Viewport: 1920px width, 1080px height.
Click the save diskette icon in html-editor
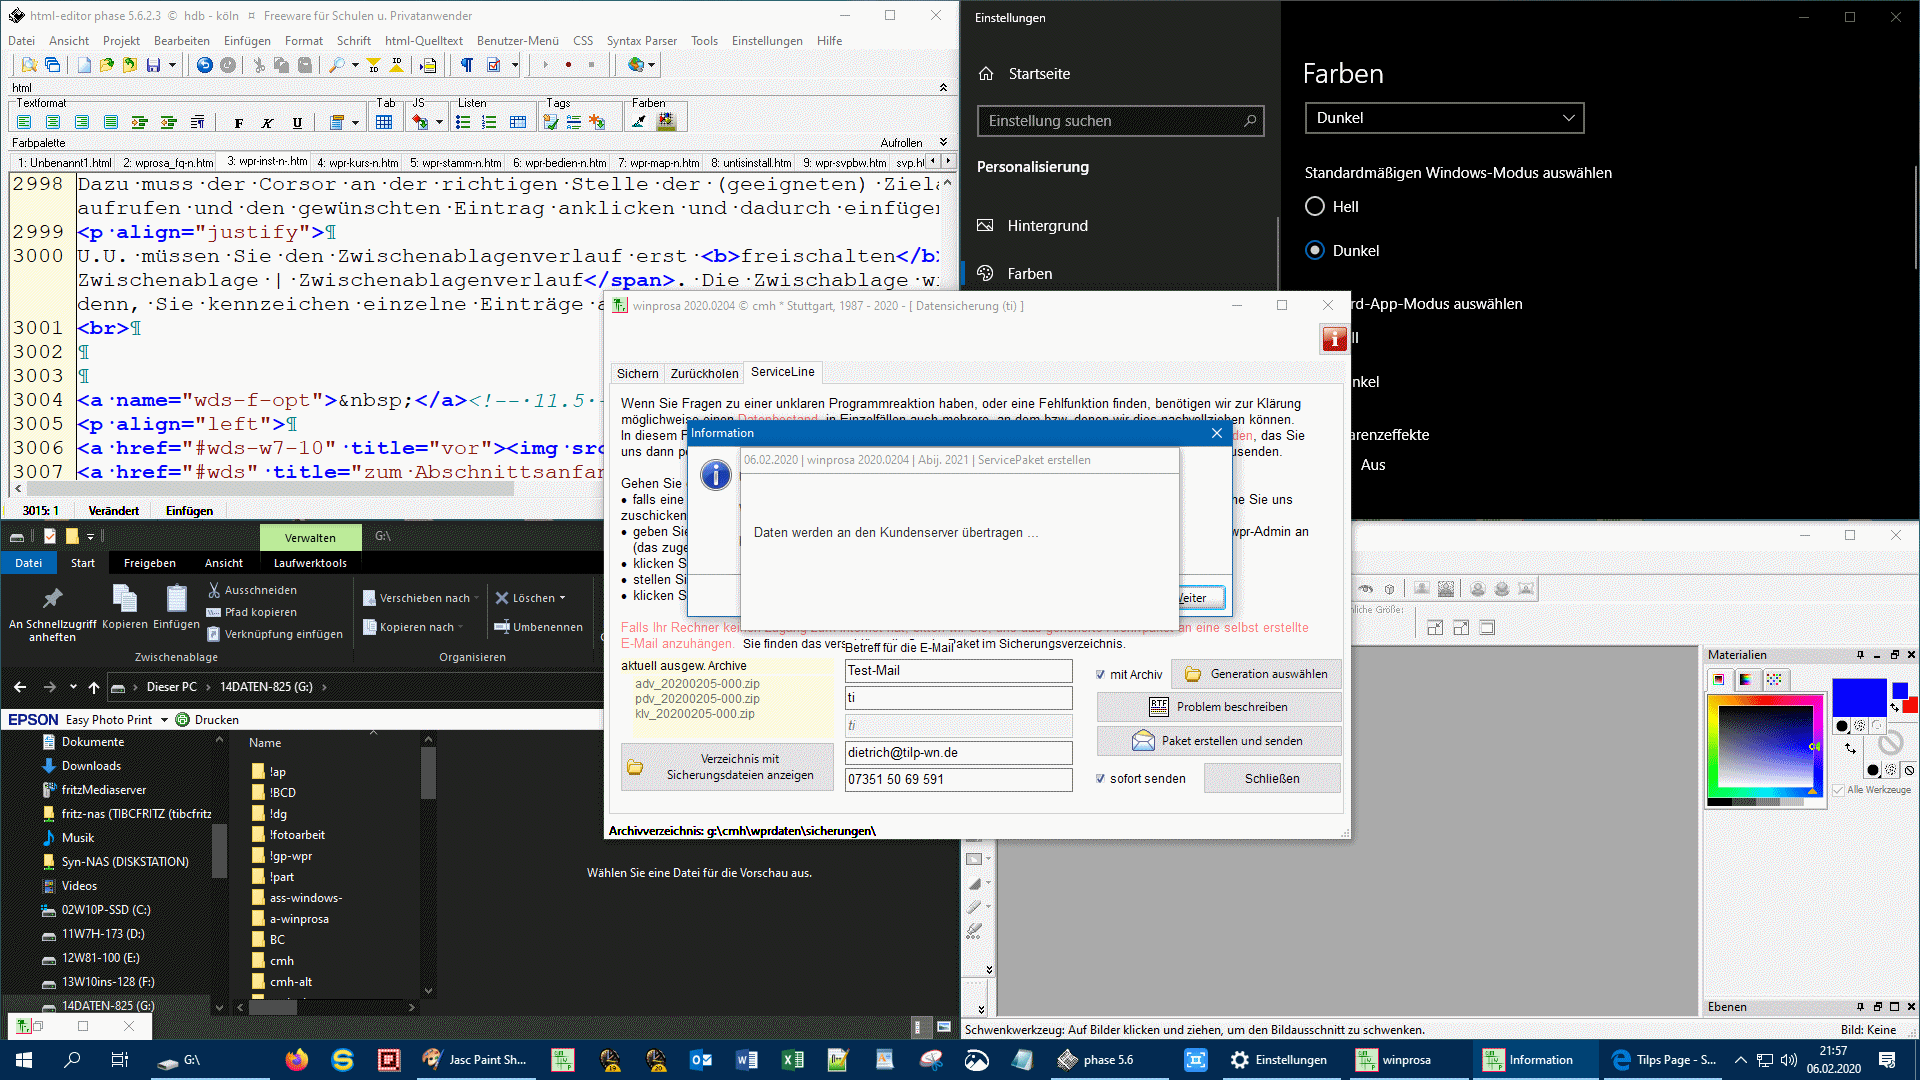tap(153, 65)
